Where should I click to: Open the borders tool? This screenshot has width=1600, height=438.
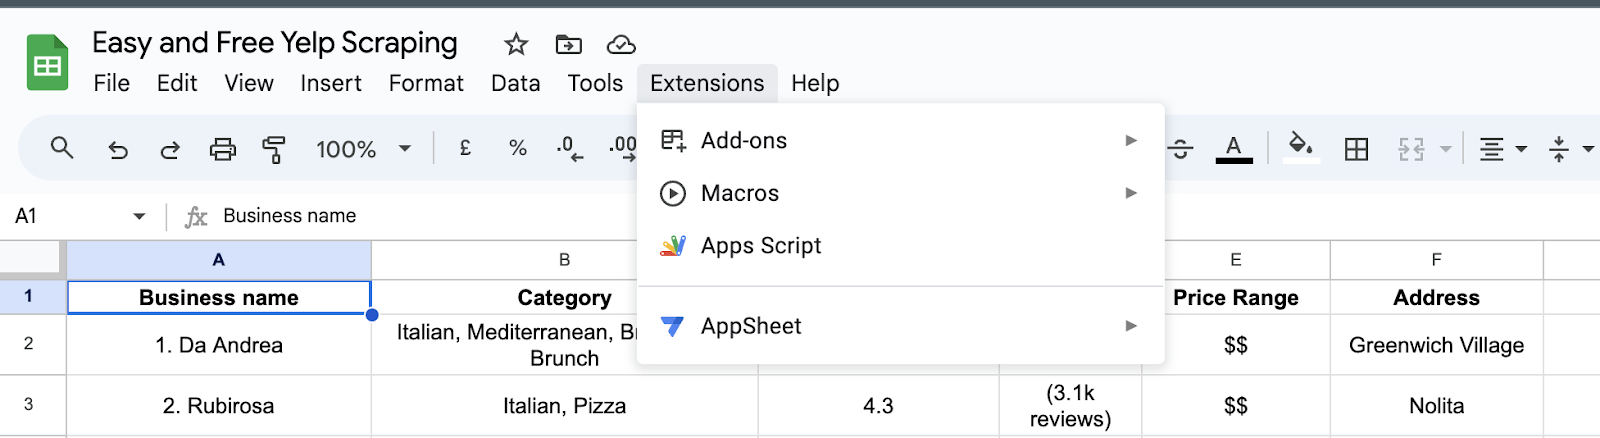point(1356,150)
